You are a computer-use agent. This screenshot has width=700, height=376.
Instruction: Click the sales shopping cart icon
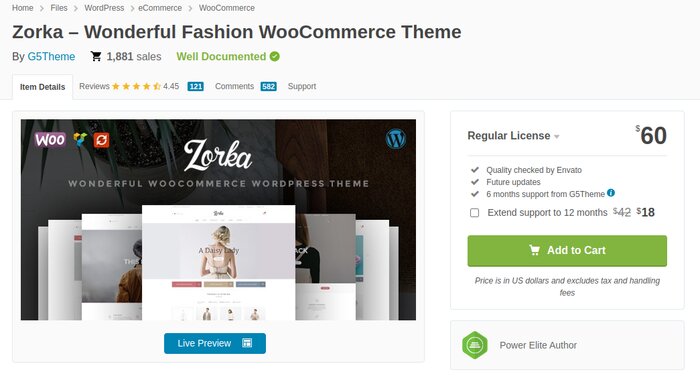coord(96,56)
